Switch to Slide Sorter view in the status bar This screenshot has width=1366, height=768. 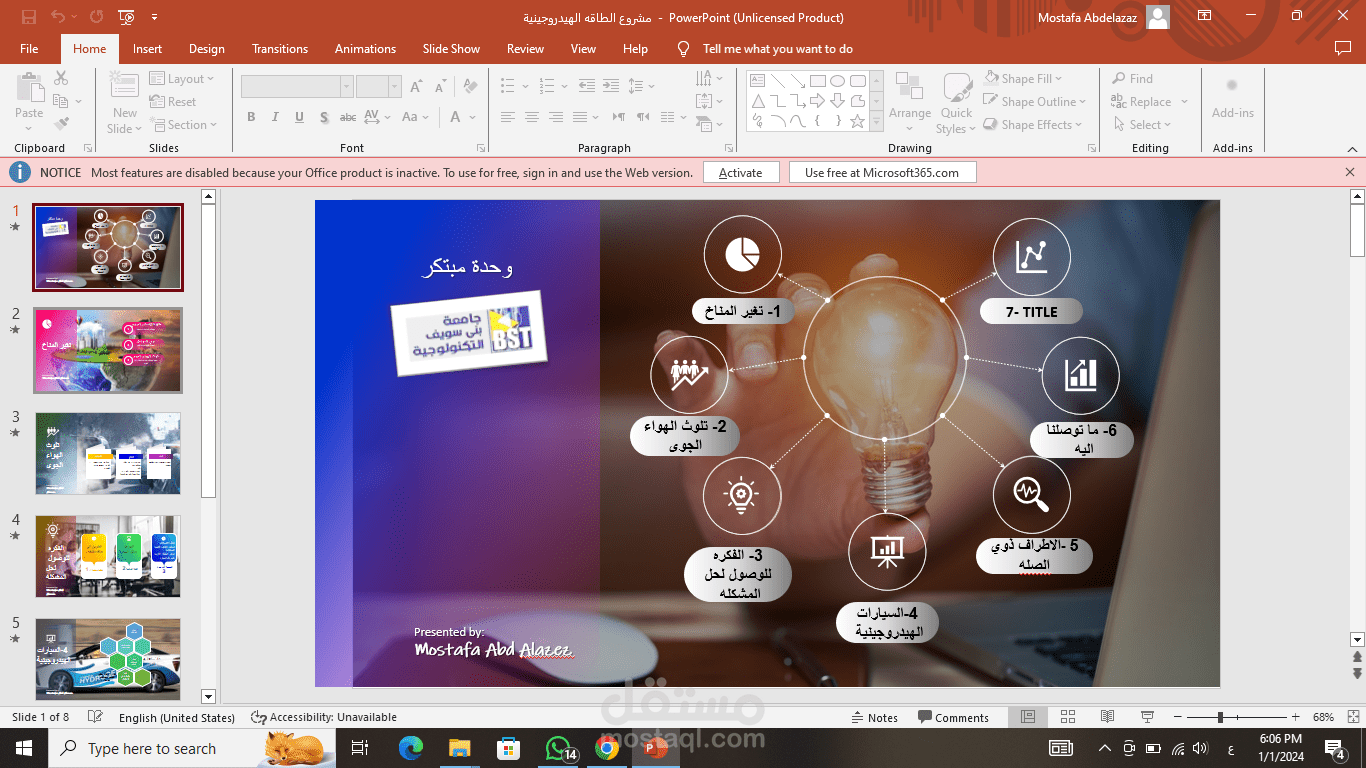[1067, 717]
